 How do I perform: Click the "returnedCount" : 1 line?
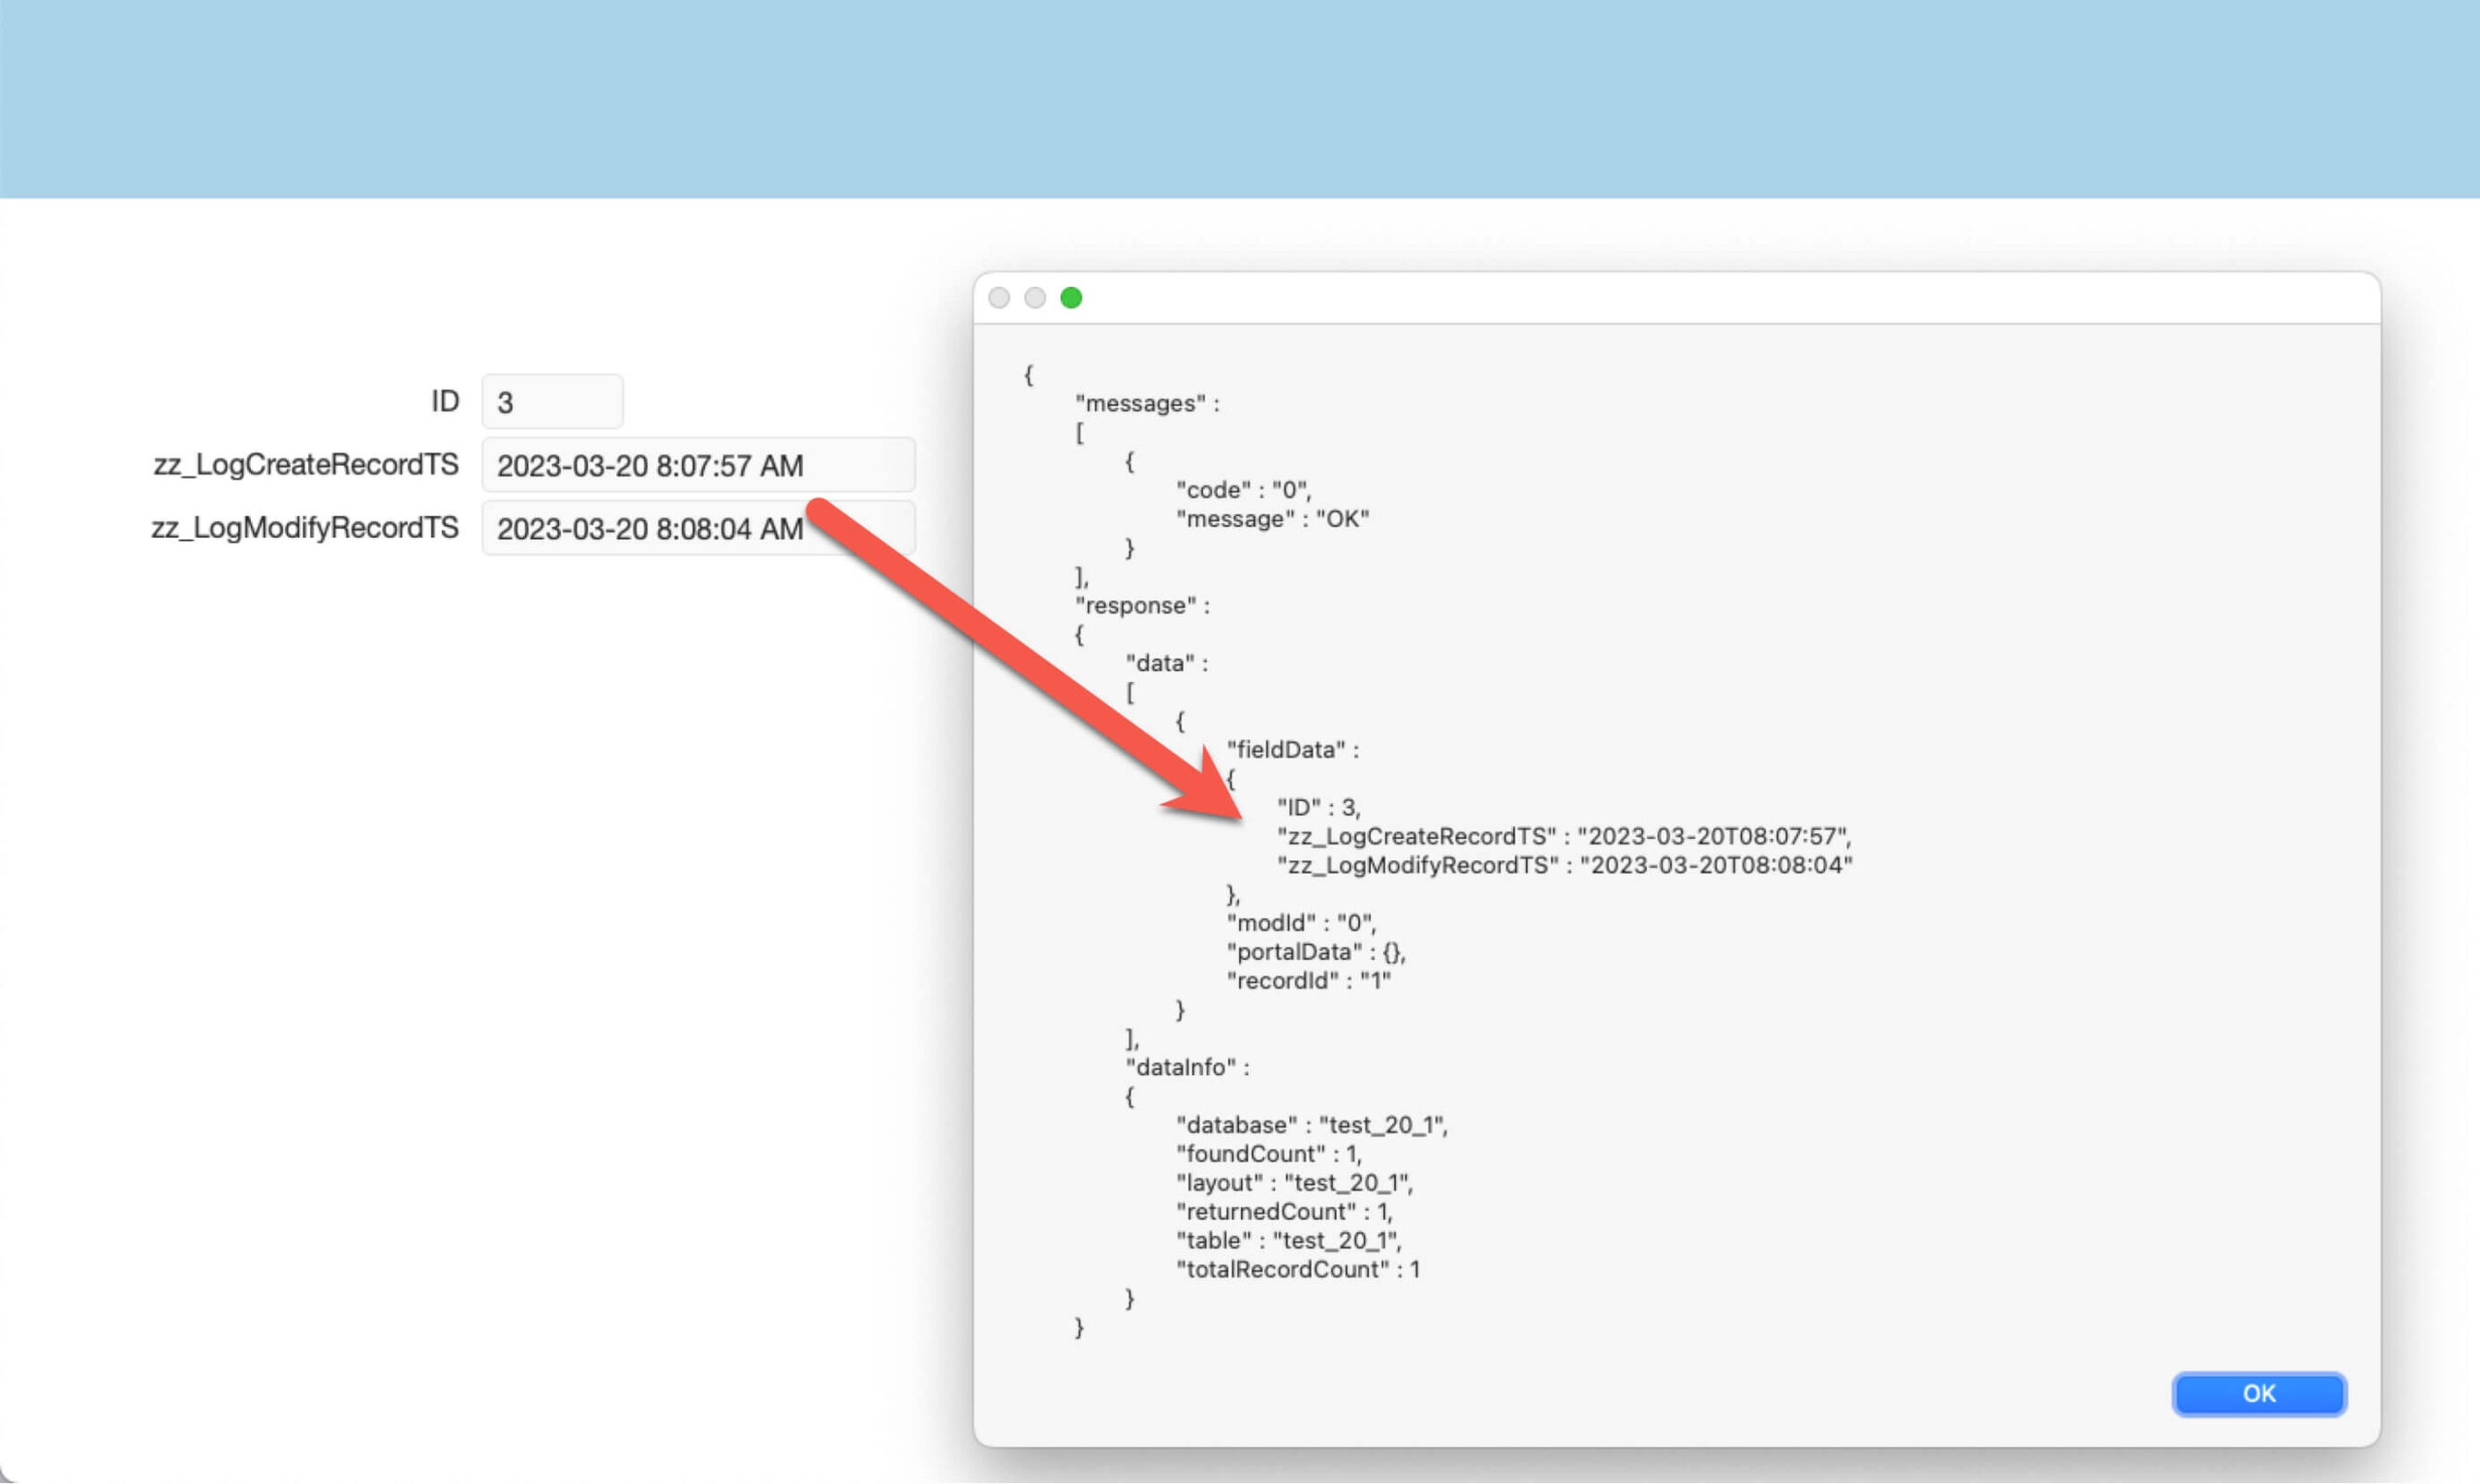coord(1284,1212)
